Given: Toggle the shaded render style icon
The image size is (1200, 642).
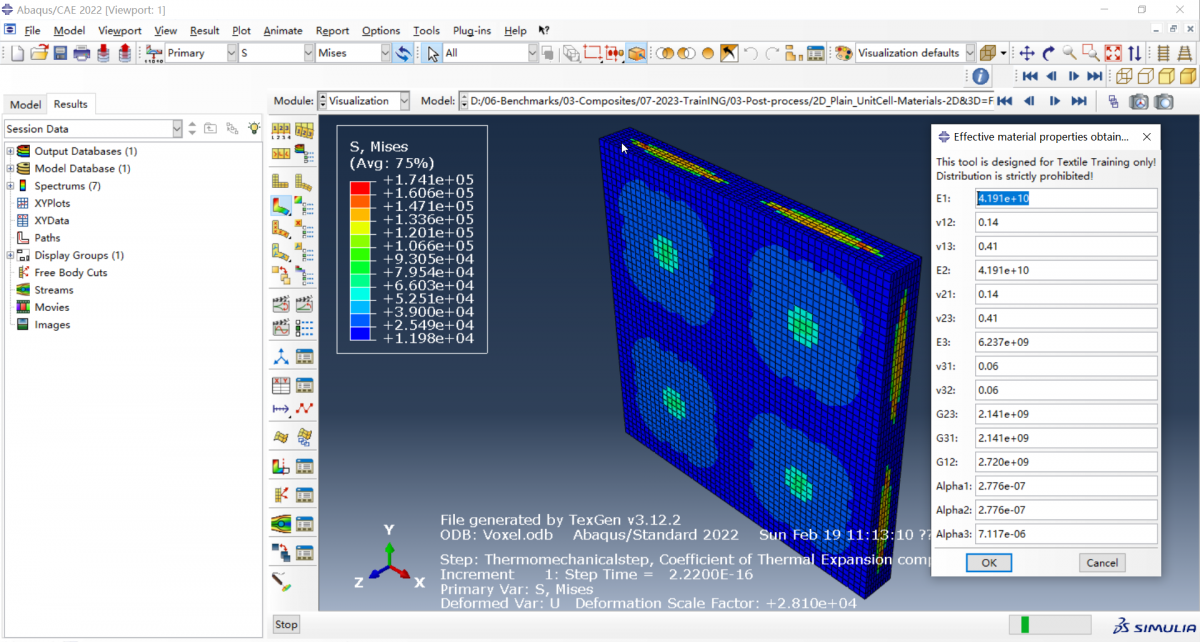Looking at the screenshot, I should click(1187, 76).
